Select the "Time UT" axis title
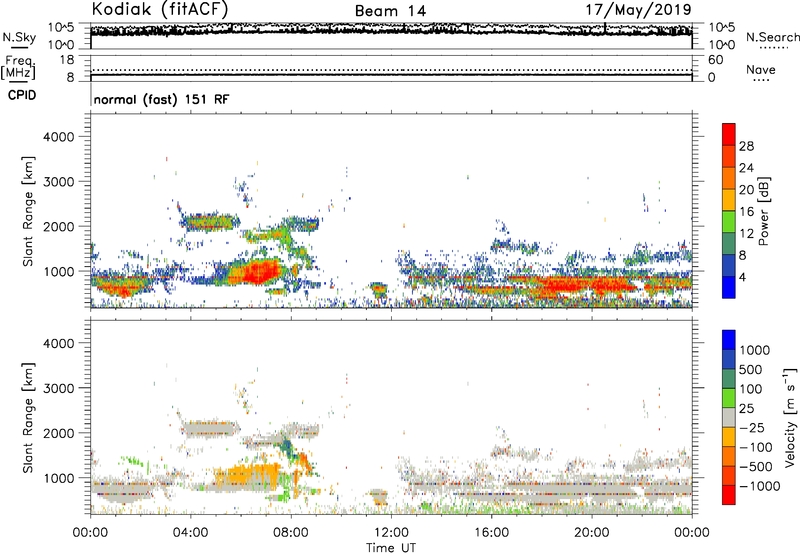Image resolution: width=800 pixels, height=554 pixels. tap(391, 548)
